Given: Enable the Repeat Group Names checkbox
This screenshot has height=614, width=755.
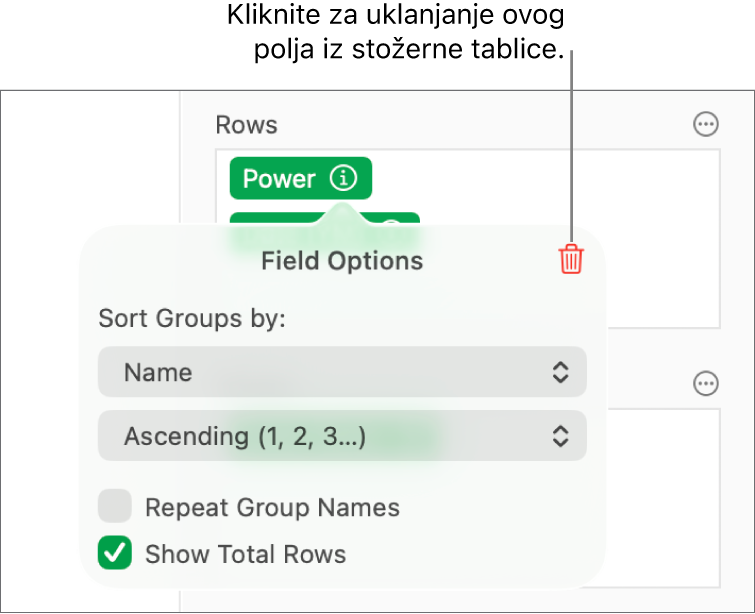Looking at the screenshot, I should (x=115, y=507).
